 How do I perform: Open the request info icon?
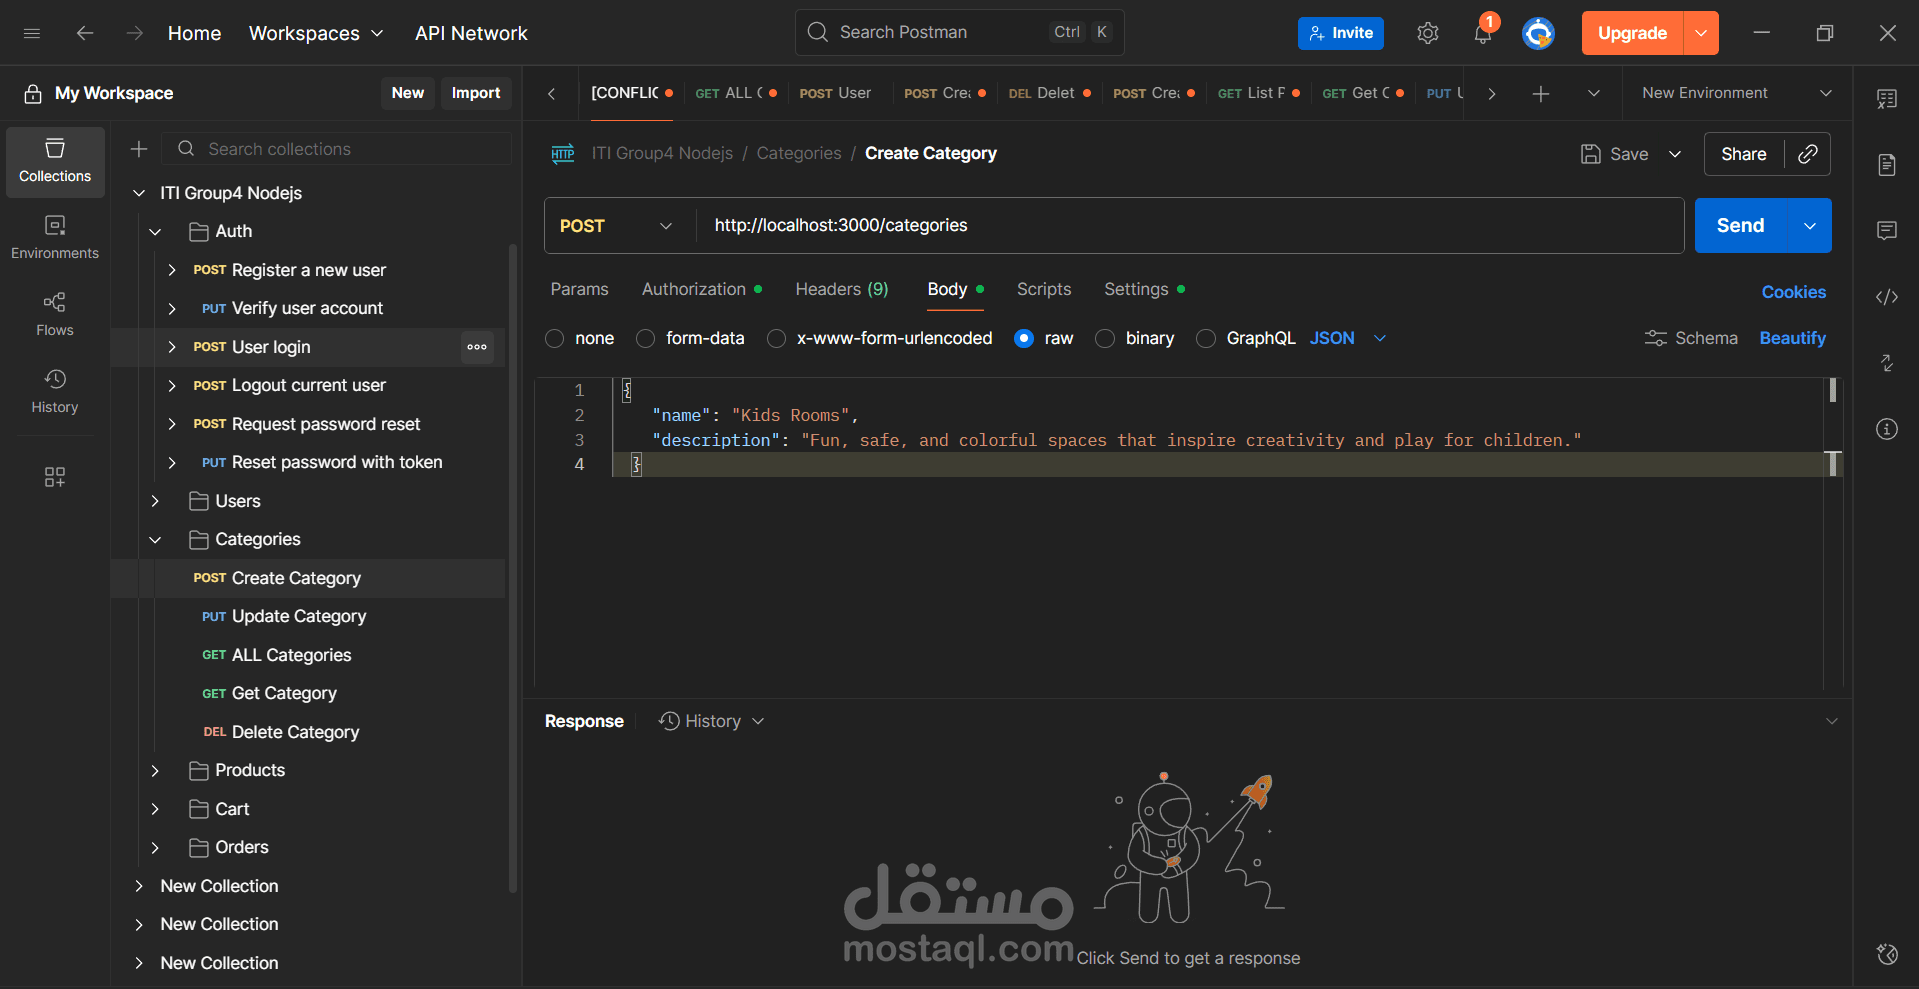pyautogui.click(x=1887, y=429)
